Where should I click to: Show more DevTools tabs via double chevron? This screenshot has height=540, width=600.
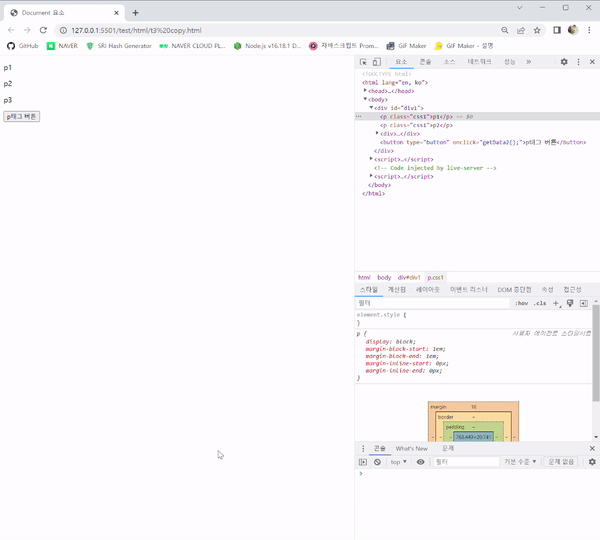(528, 62)
